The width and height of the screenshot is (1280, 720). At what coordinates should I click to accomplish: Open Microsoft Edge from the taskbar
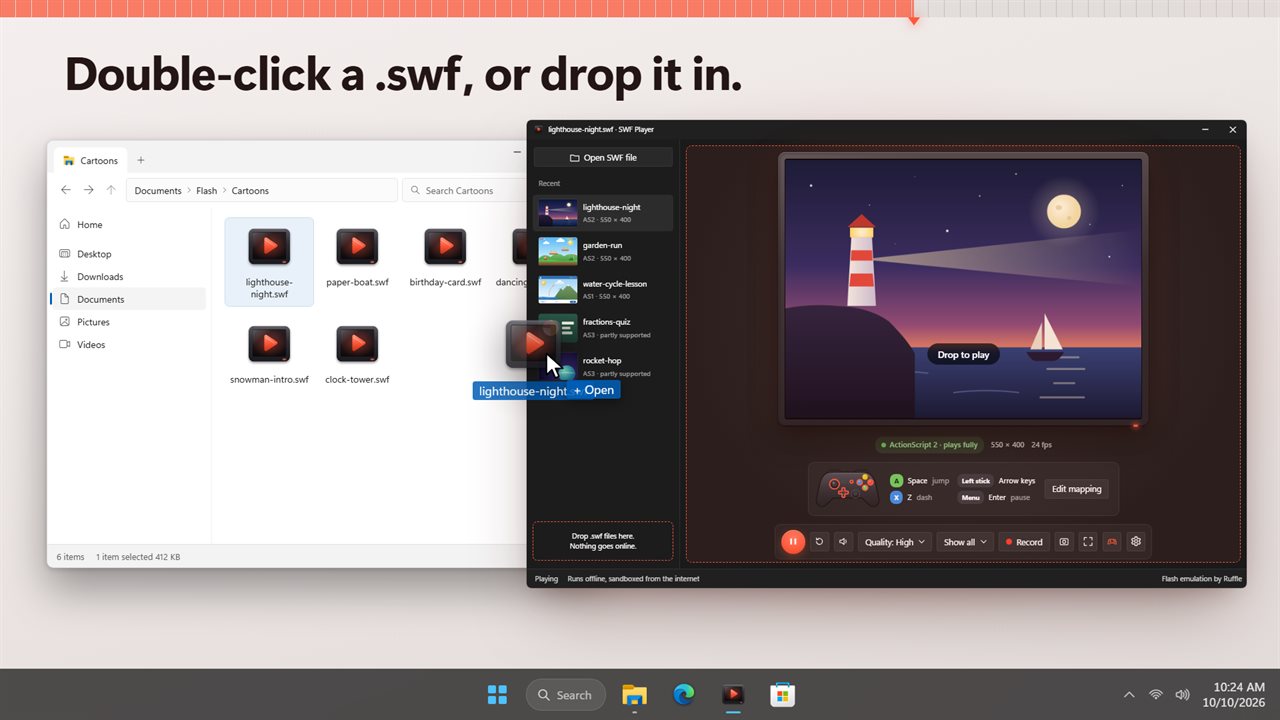pyautogui.click(x=684, y=695)
